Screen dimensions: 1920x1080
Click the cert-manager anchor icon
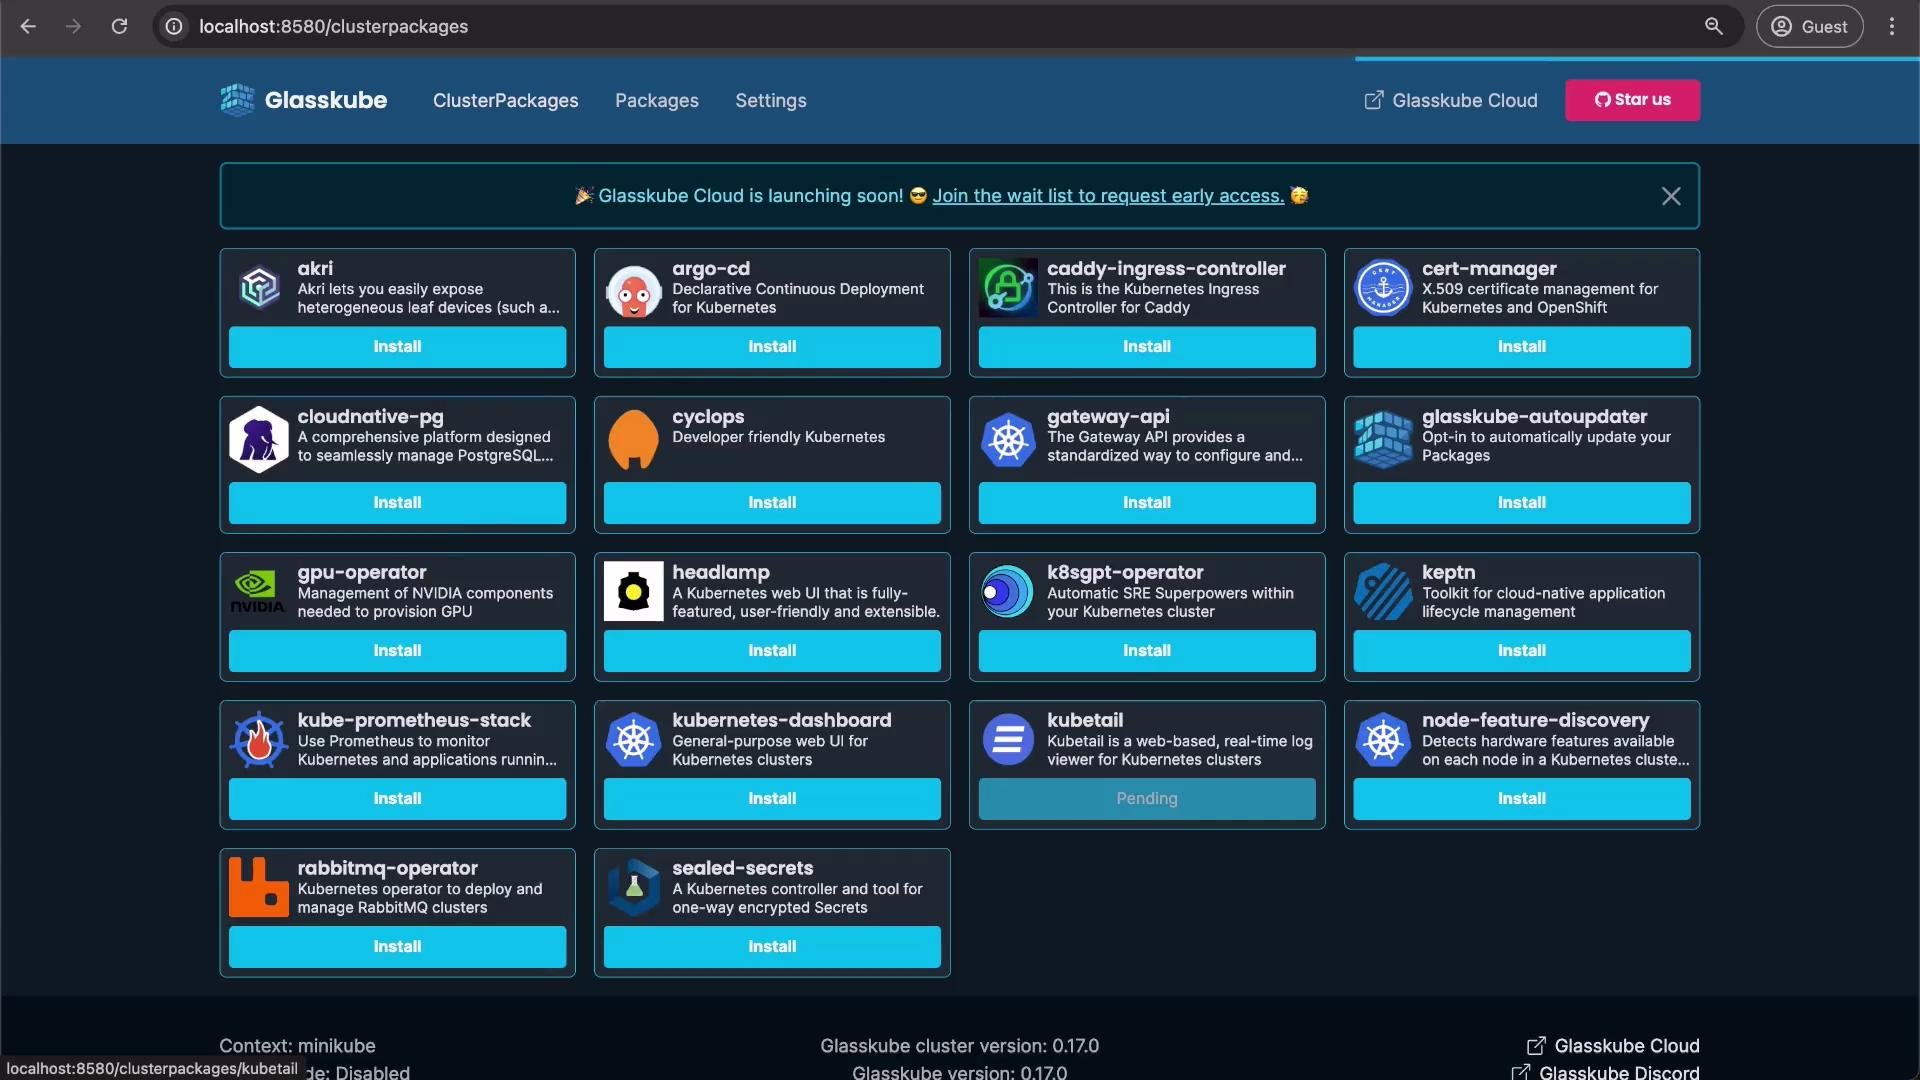(1383, 288)
